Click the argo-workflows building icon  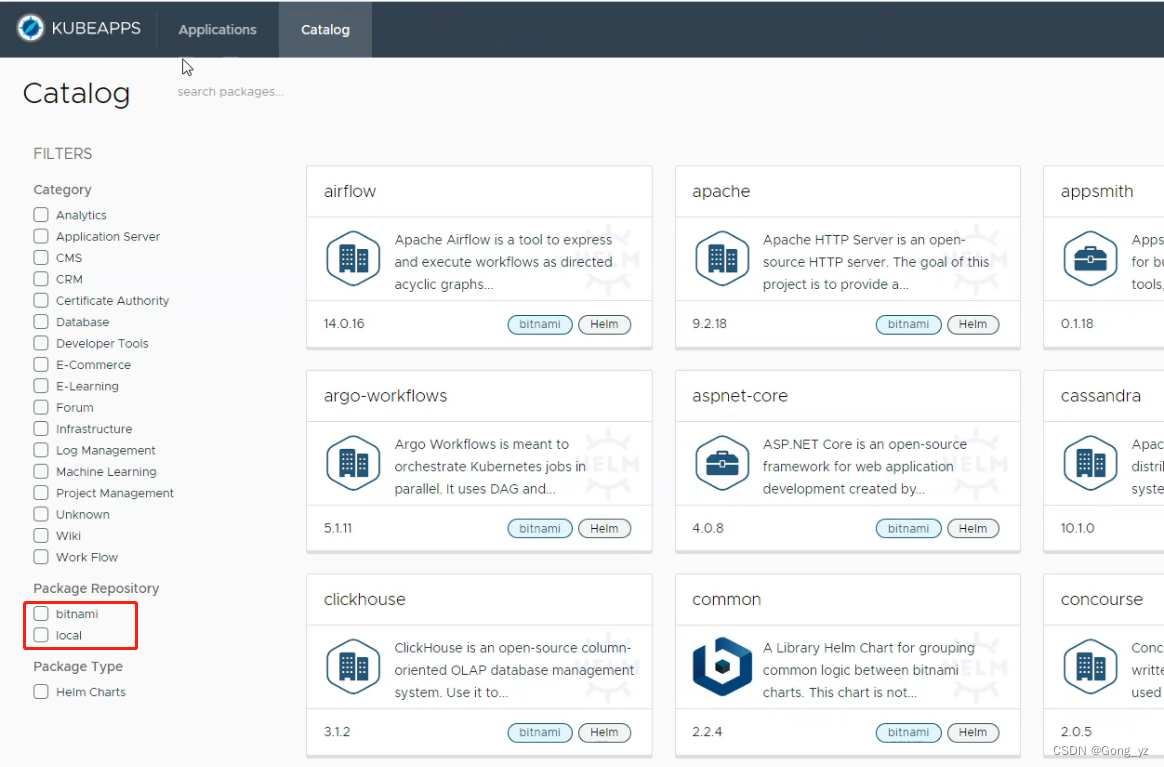353,463
